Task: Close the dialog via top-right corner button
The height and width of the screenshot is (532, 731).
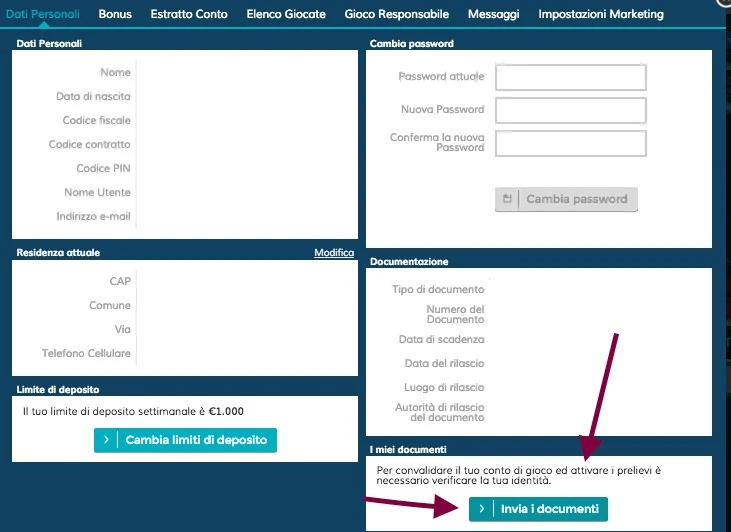Action: (725, 2)
